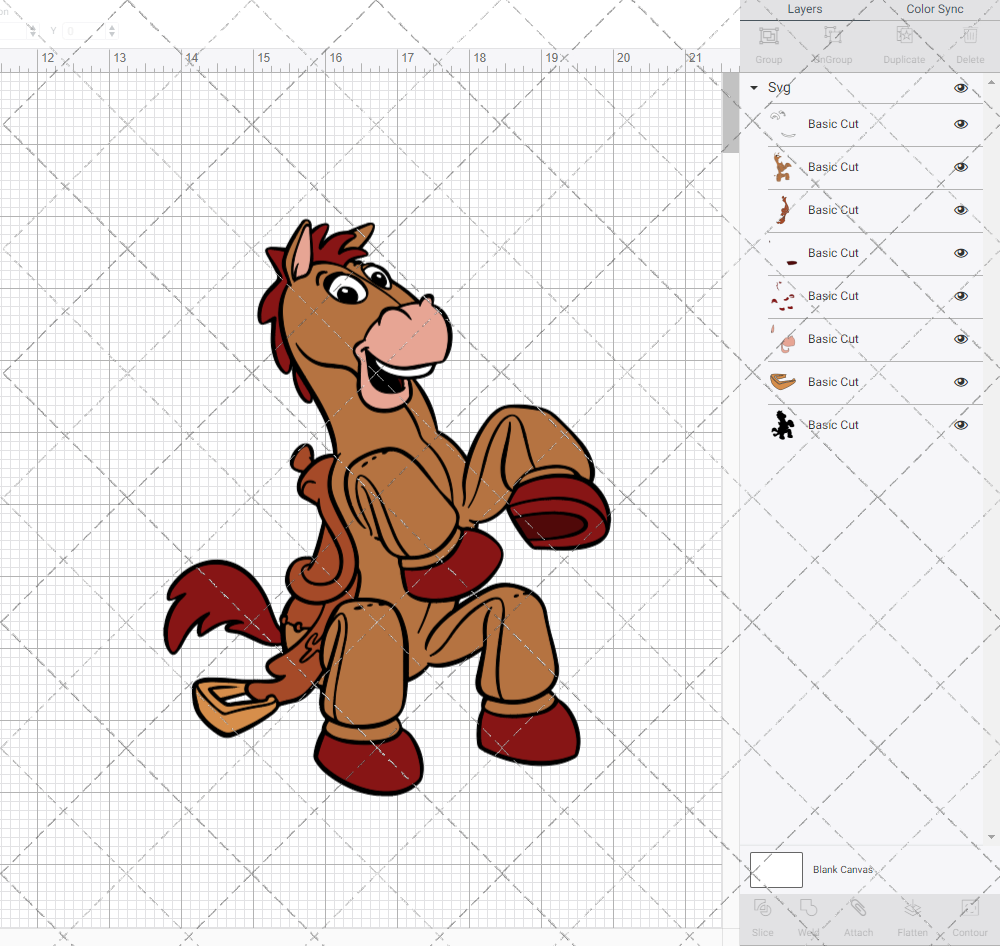Select the black silhouette layer thumbnail

coord(783,425)
